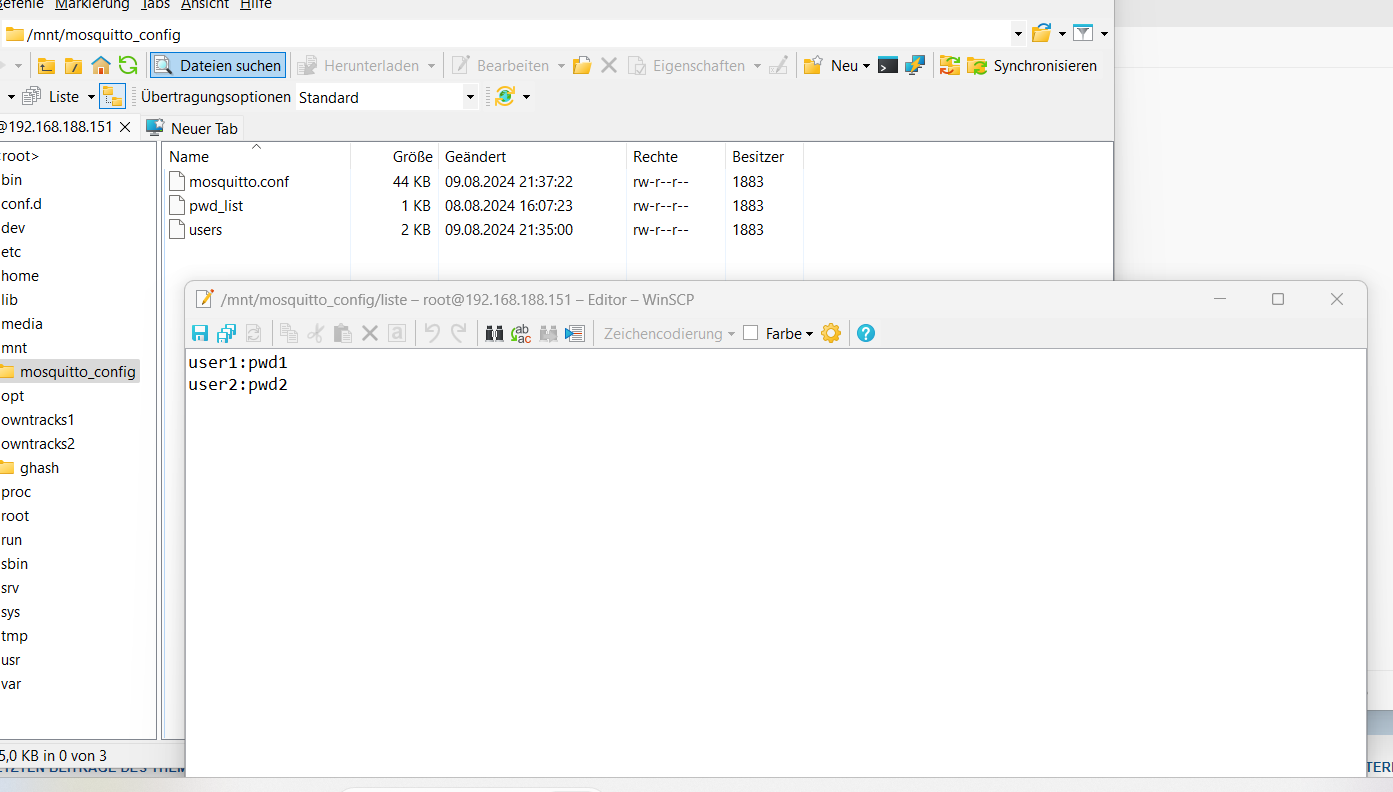Click the Dateien suchen button
Image resolution: width=1393 pixels, height=792 pixels.
[218, 66]
